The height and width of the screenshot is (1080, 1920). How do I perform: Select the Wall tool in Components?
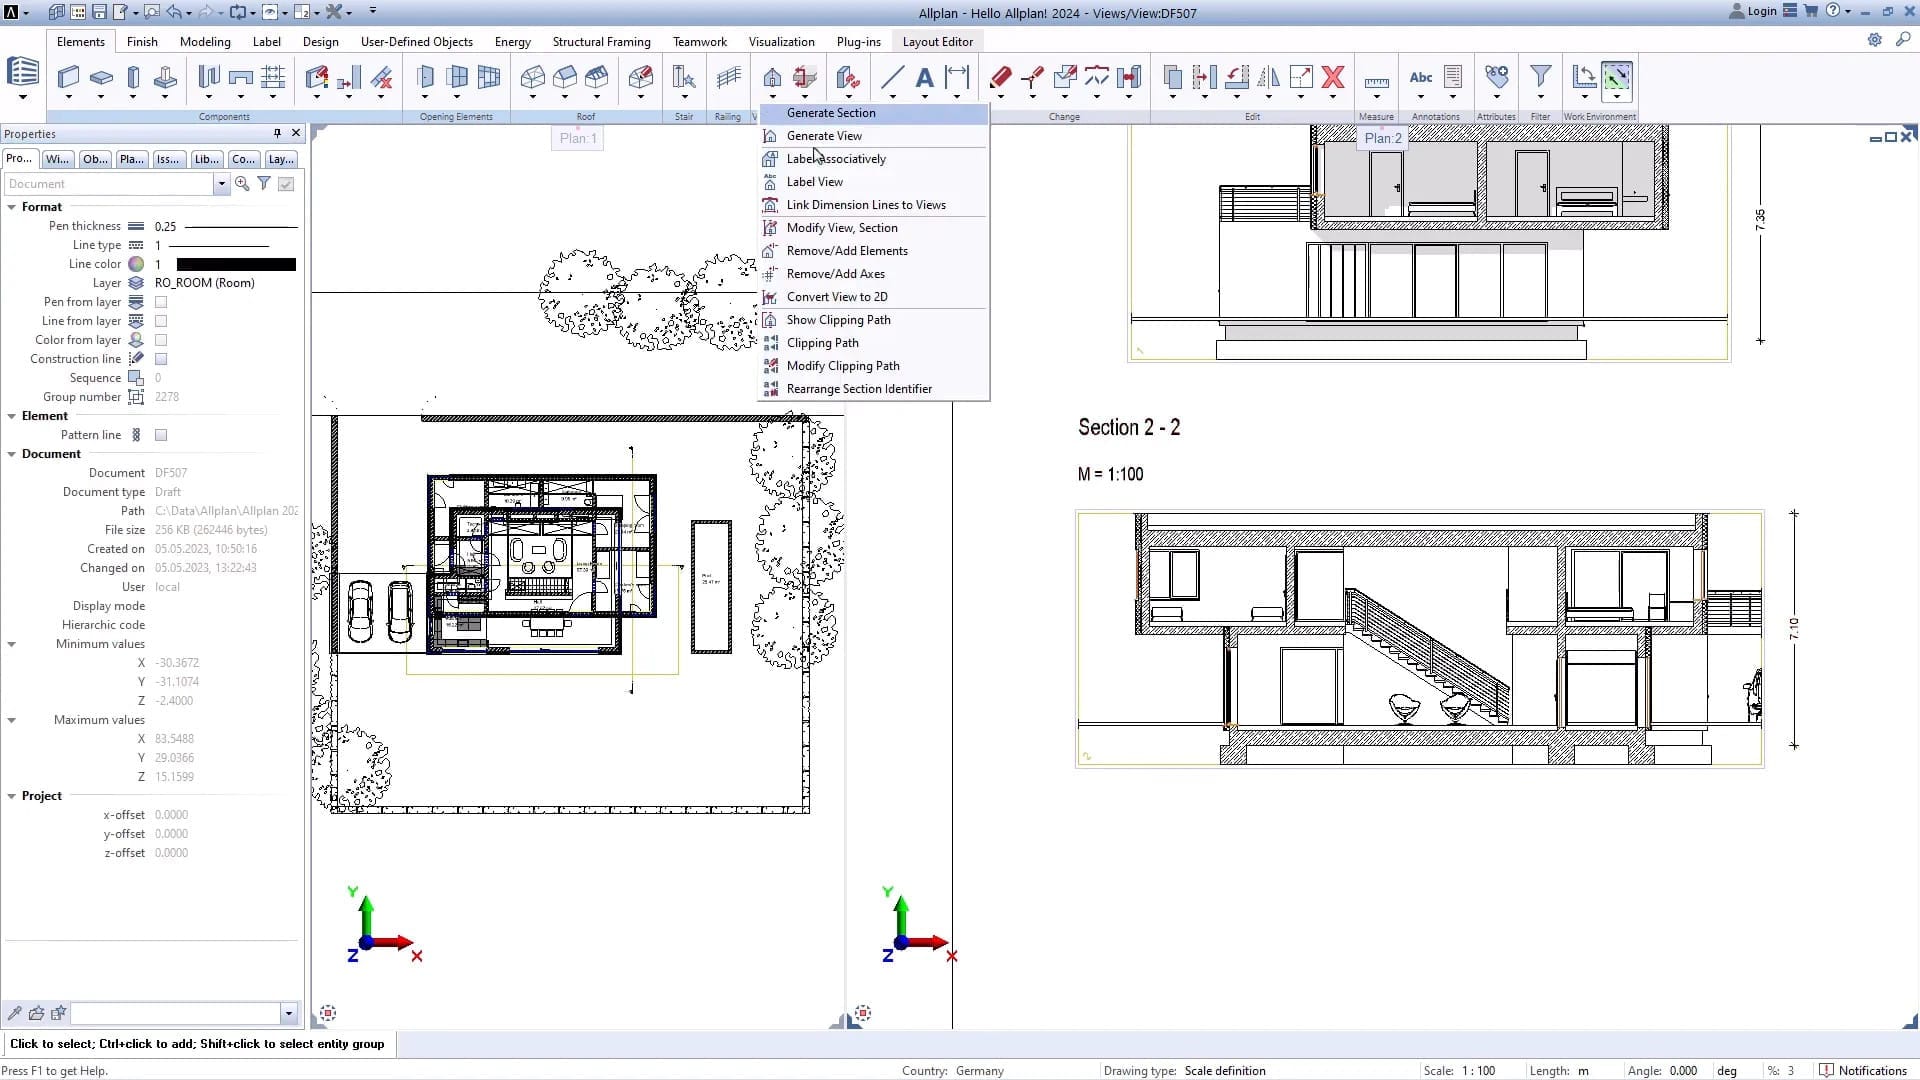(68, 77)
